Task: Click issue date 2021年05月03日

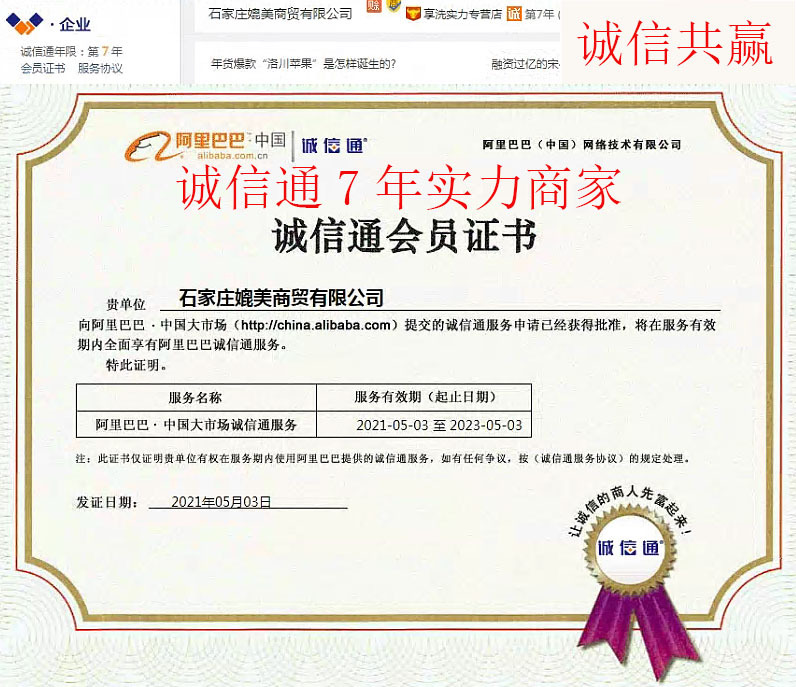Action: 221,502
